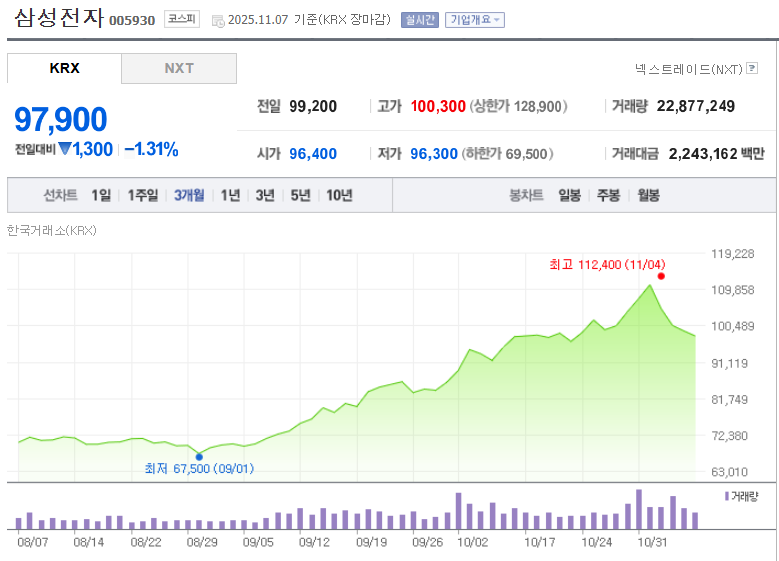Click the change rate -1.31%

pos(152,149)
